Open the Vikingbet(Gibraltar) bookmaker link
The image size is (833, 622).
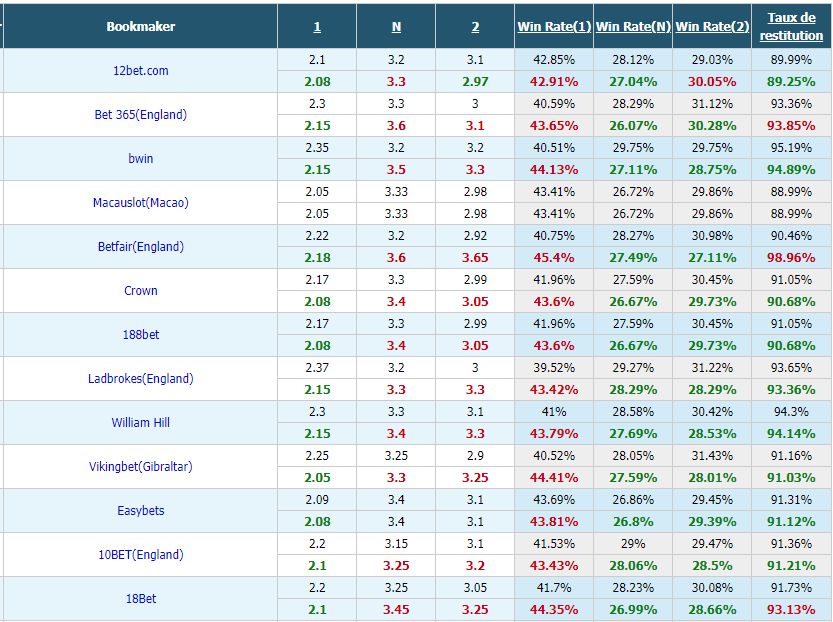(x=141, y=467)
